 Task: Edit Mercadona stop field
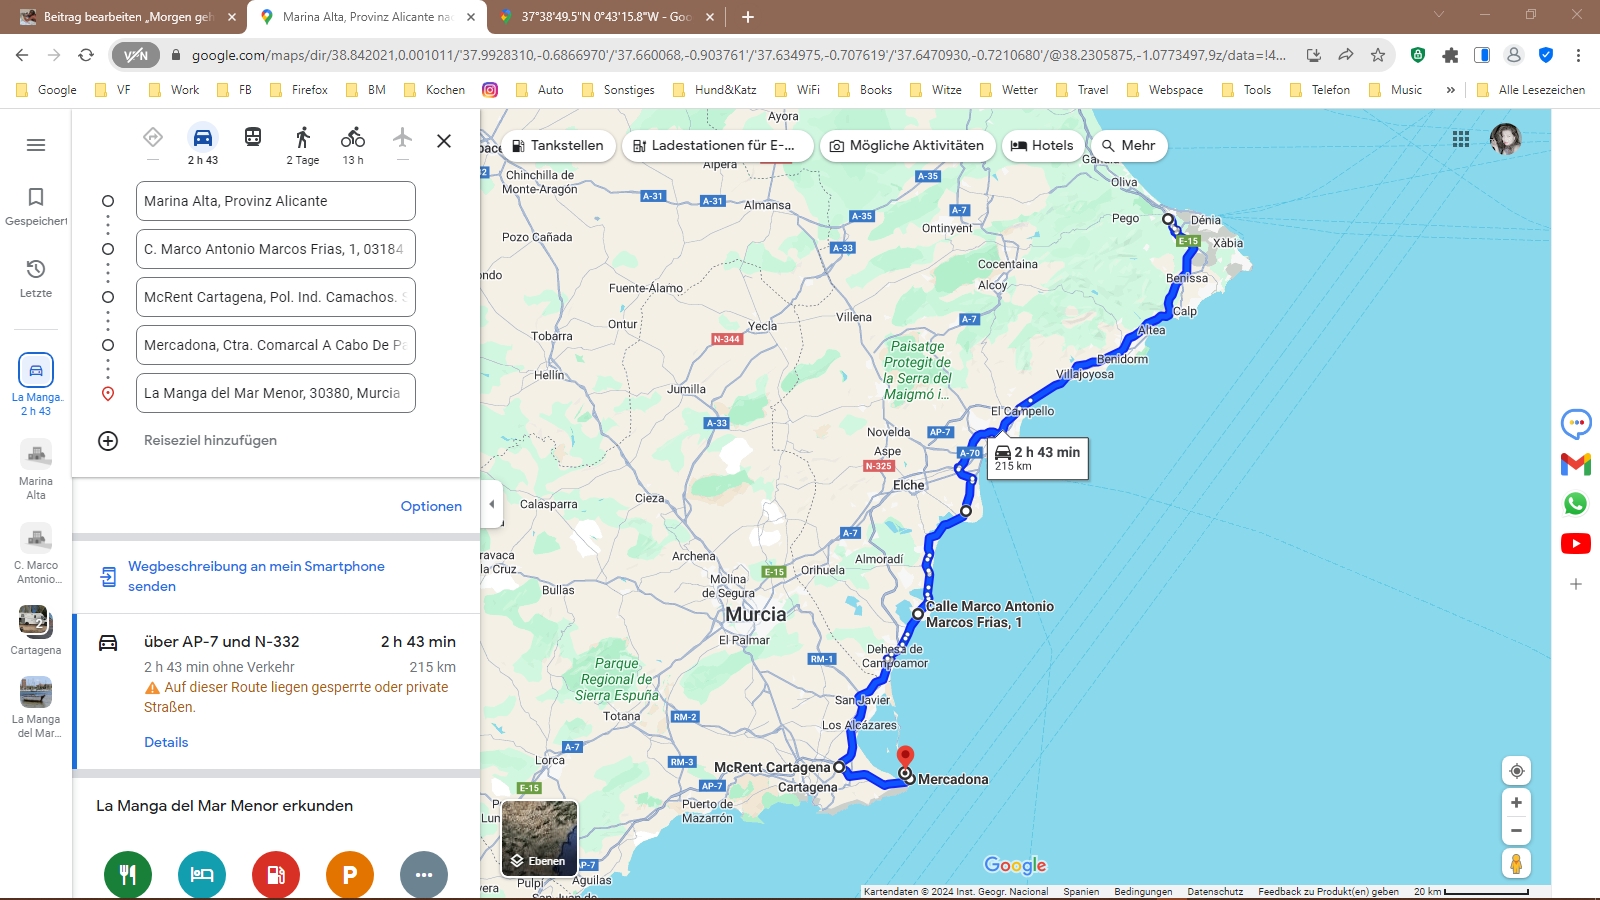click(x=276, y=345)
